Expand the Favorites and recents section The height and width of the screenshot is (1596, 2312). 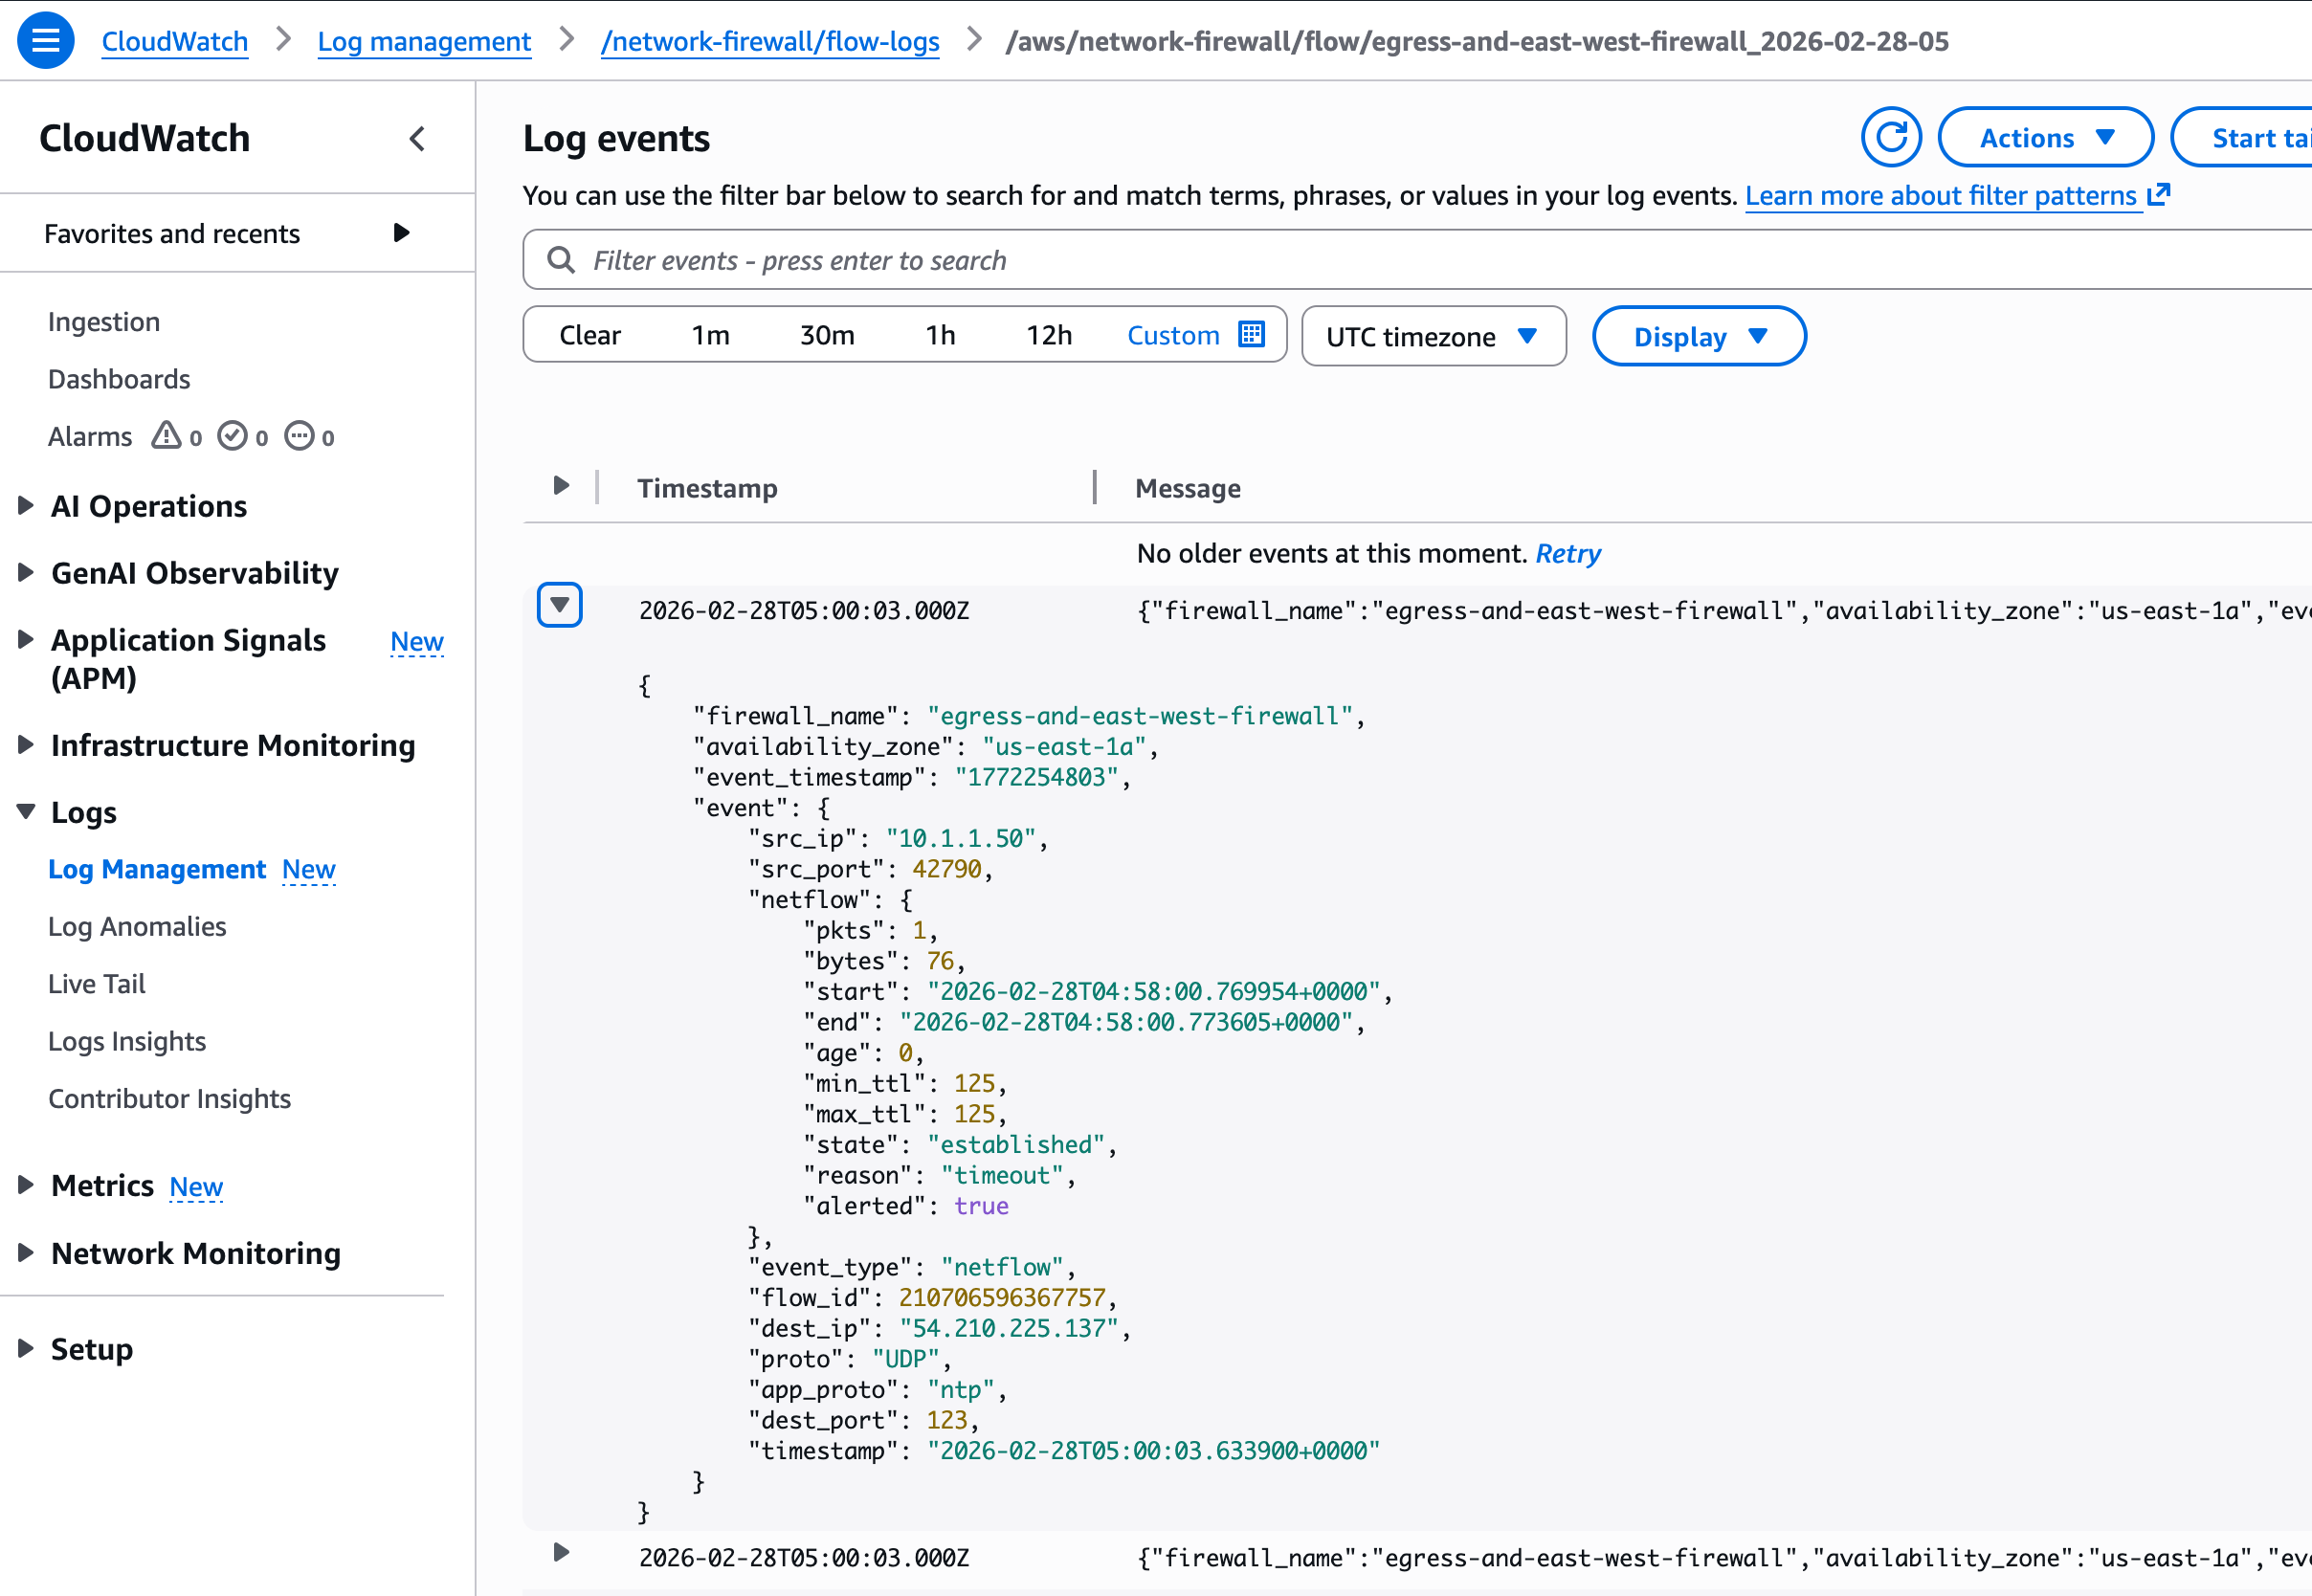pyautogui.click(x=401, y=233)
